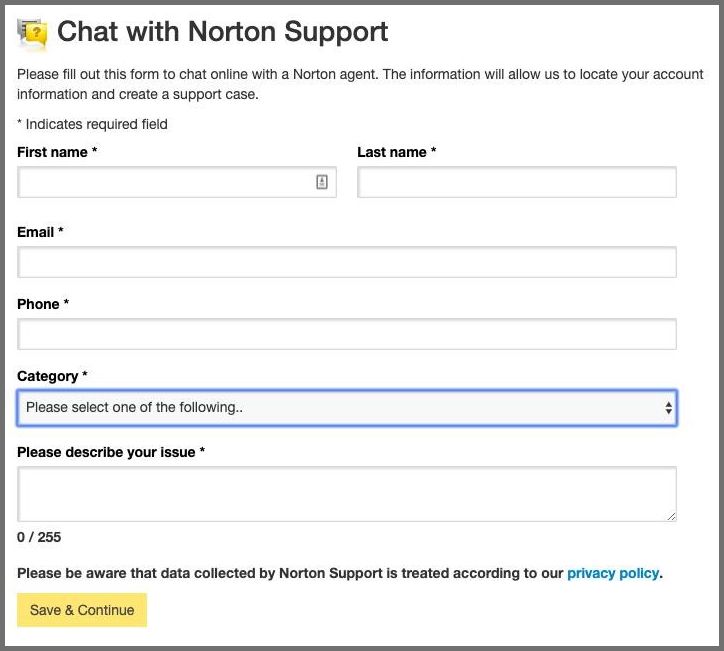The width and height of the screenshot is (724, 651).
Task: Click the Norton chat support bubble icon
Action: [32, 34]
